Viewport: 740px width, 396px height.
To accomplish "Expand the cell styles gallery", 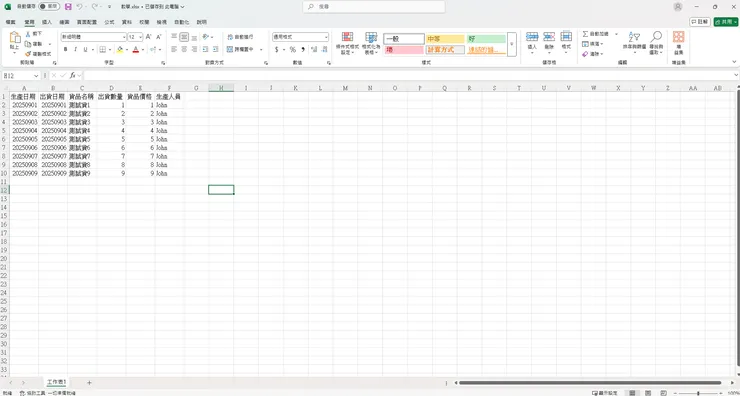I will pyautogui.click(x=512, y=44).
